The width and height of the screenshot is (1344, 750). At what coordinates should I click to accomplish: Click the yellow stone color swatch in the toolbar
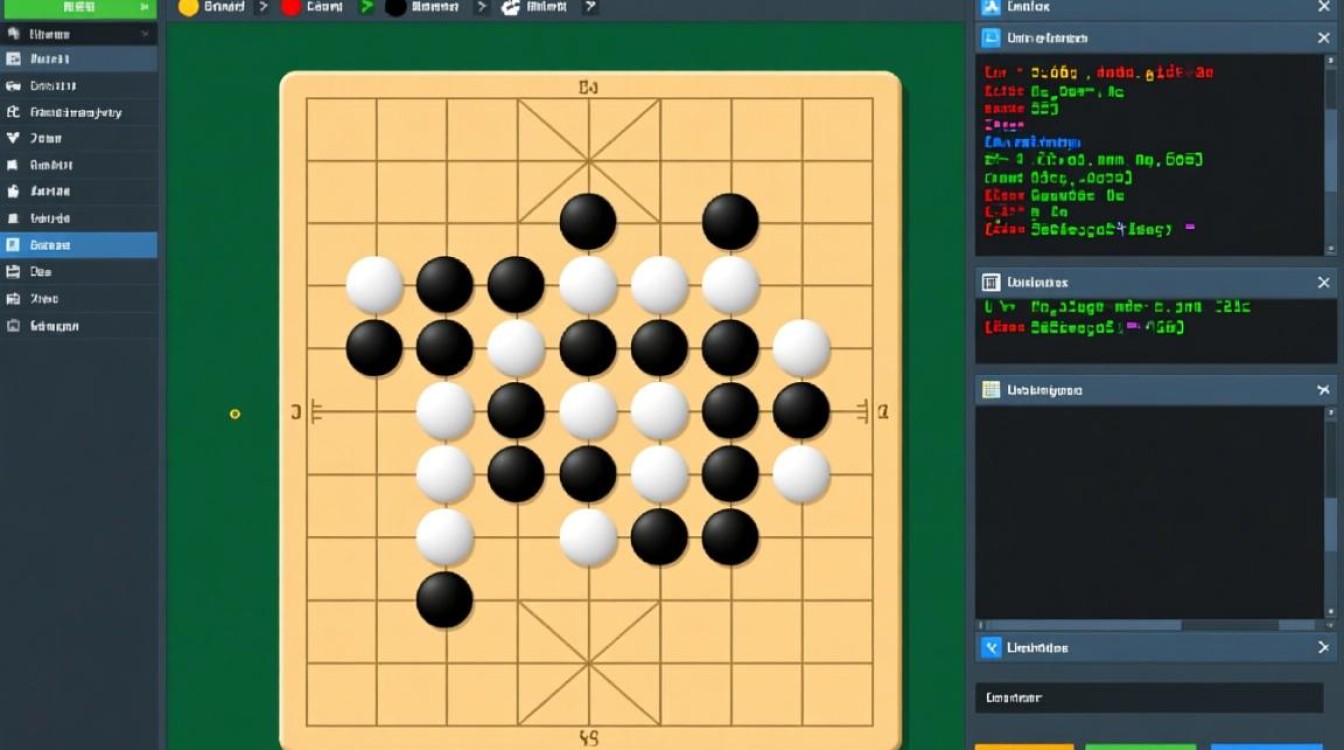point(187,8)
